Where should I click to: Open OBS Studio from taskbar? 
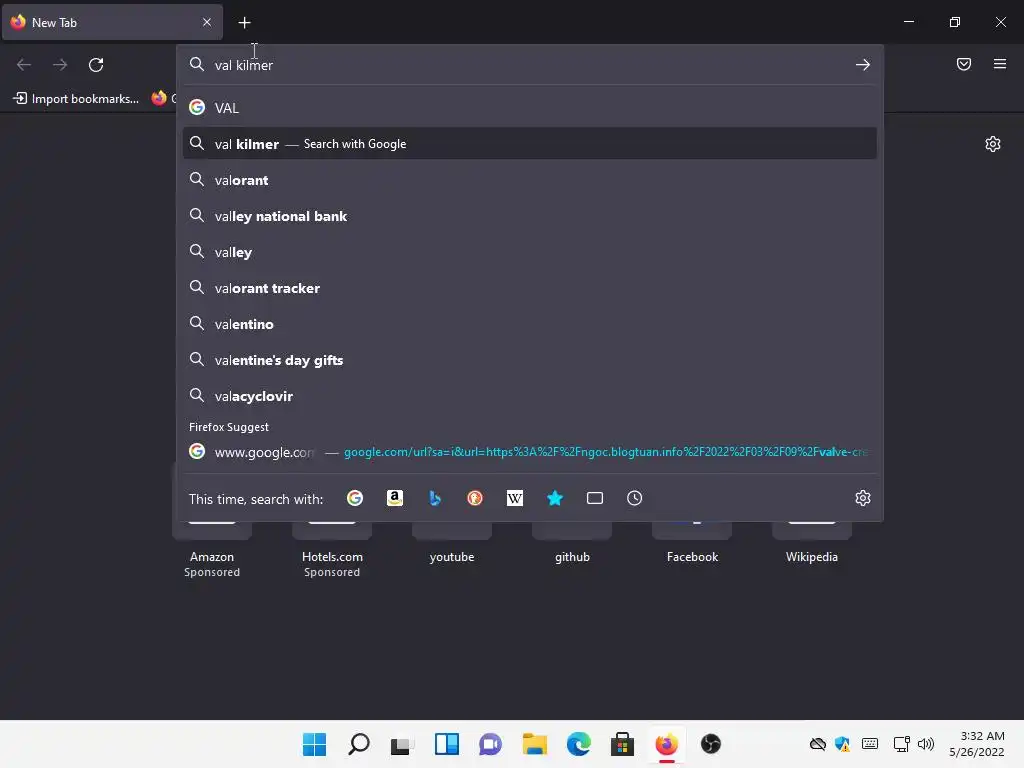coord(711,744)
